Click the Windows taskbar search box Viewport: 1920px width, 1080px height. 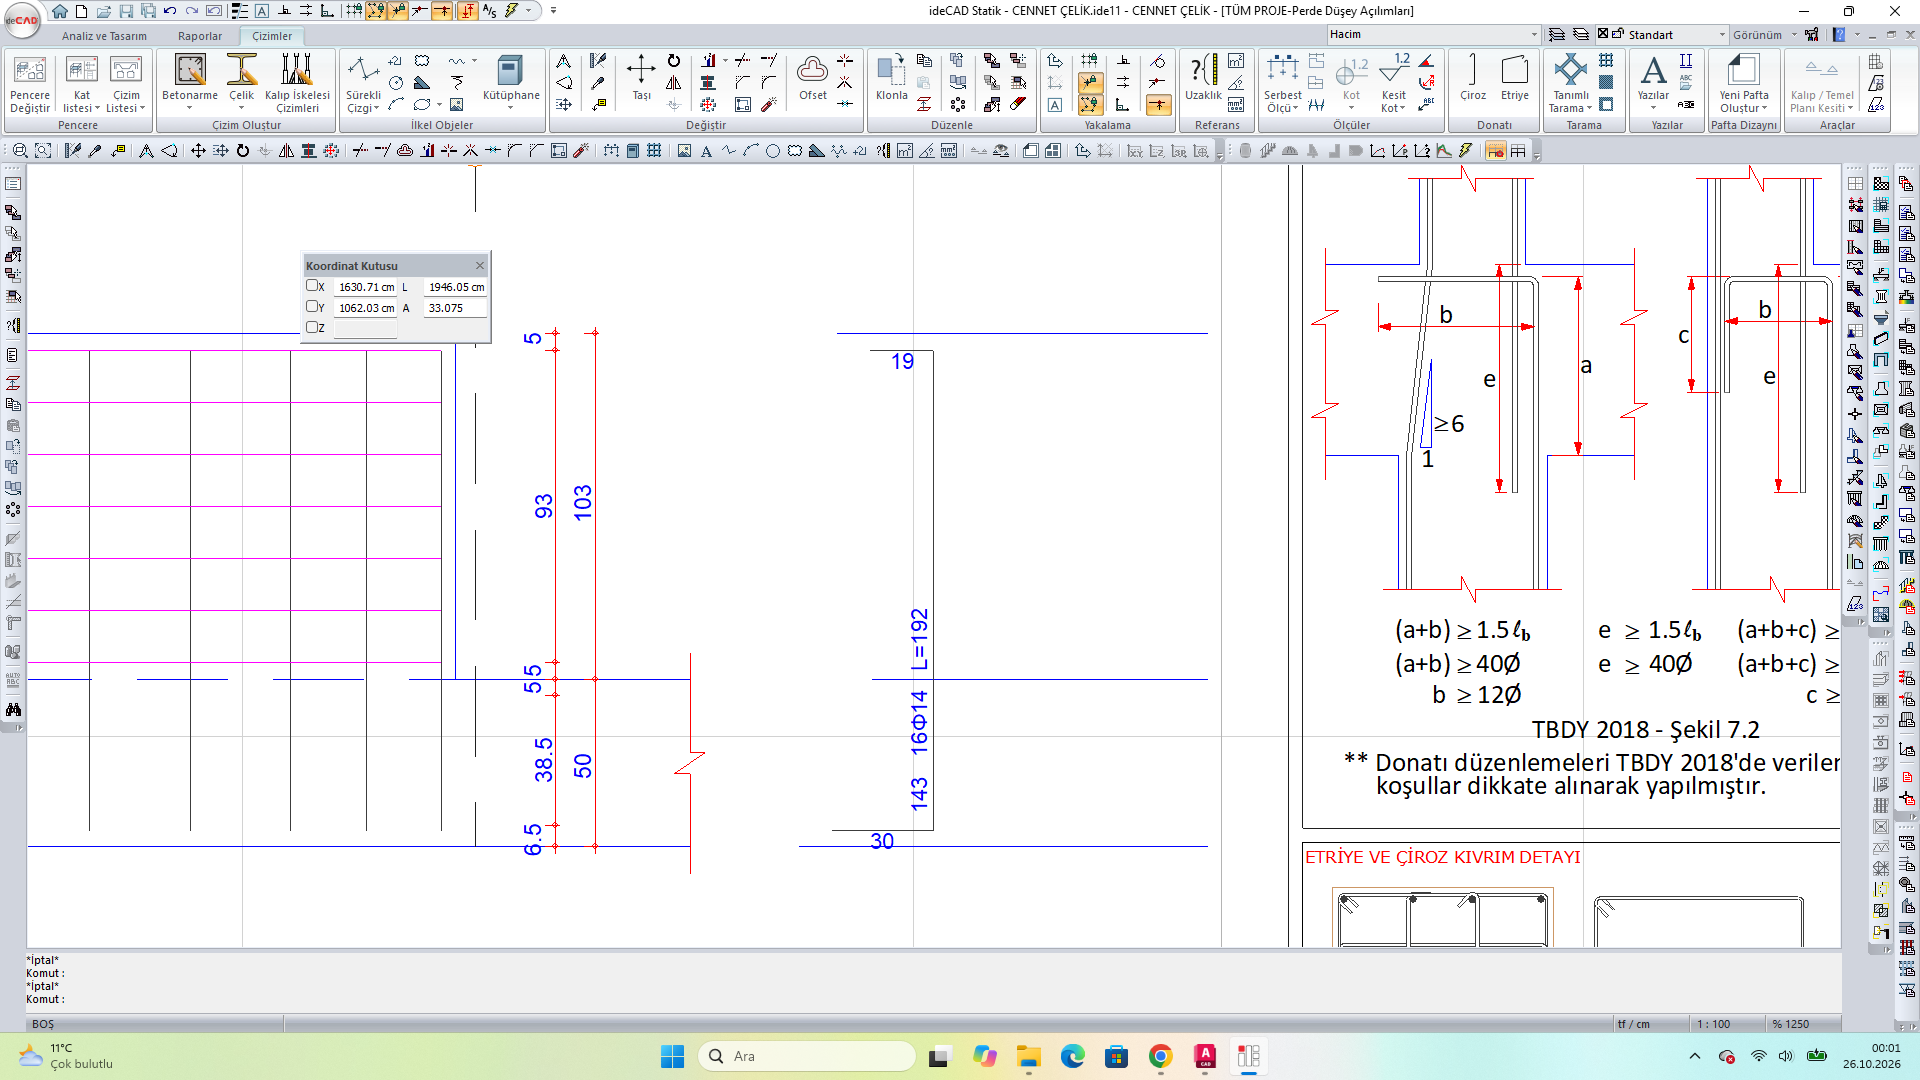(806, 1056)
